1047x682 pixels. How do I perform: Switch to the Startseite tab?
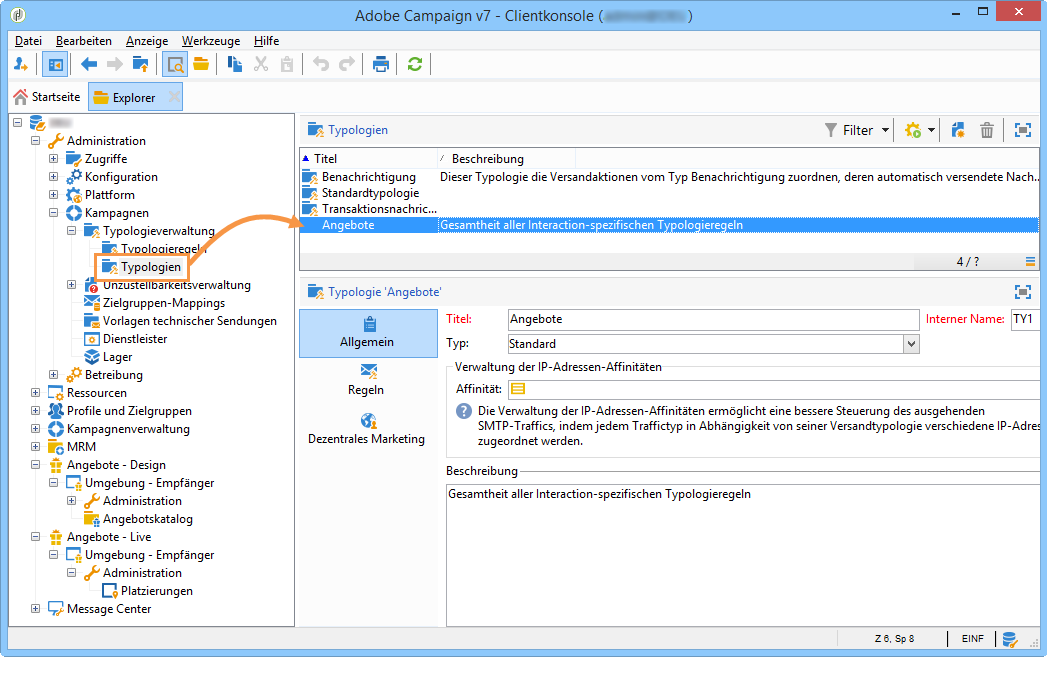(47, 97)
